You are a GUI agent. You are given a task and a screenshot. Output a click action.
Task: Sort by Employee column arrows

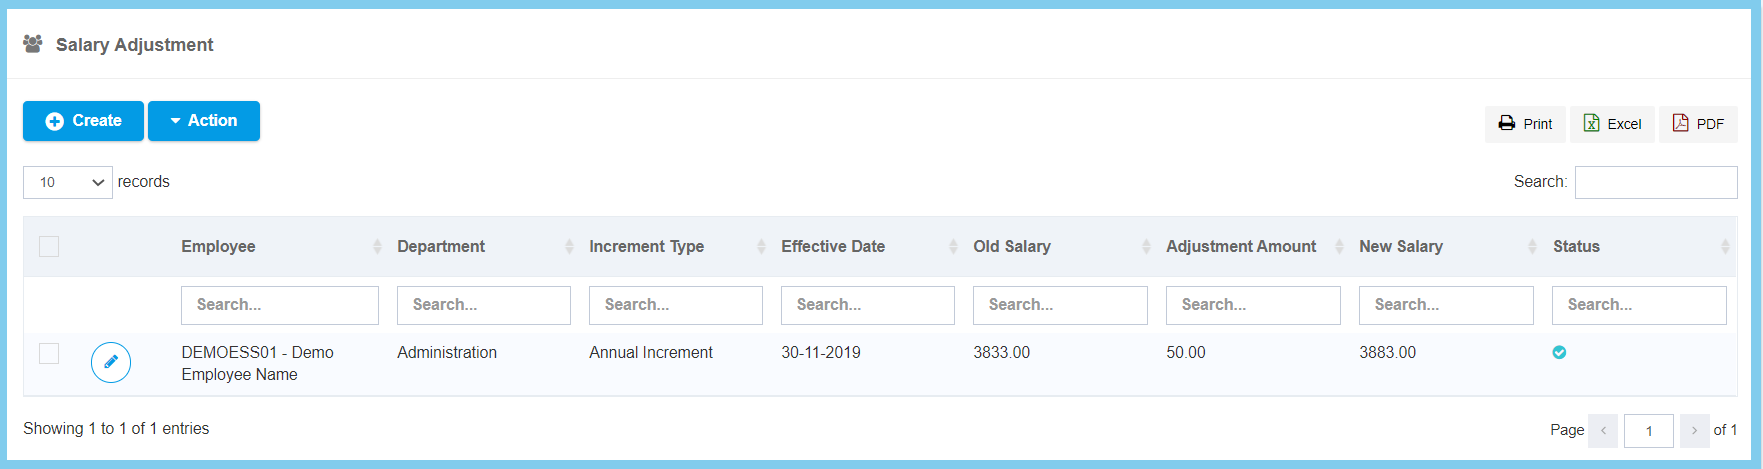377,247
